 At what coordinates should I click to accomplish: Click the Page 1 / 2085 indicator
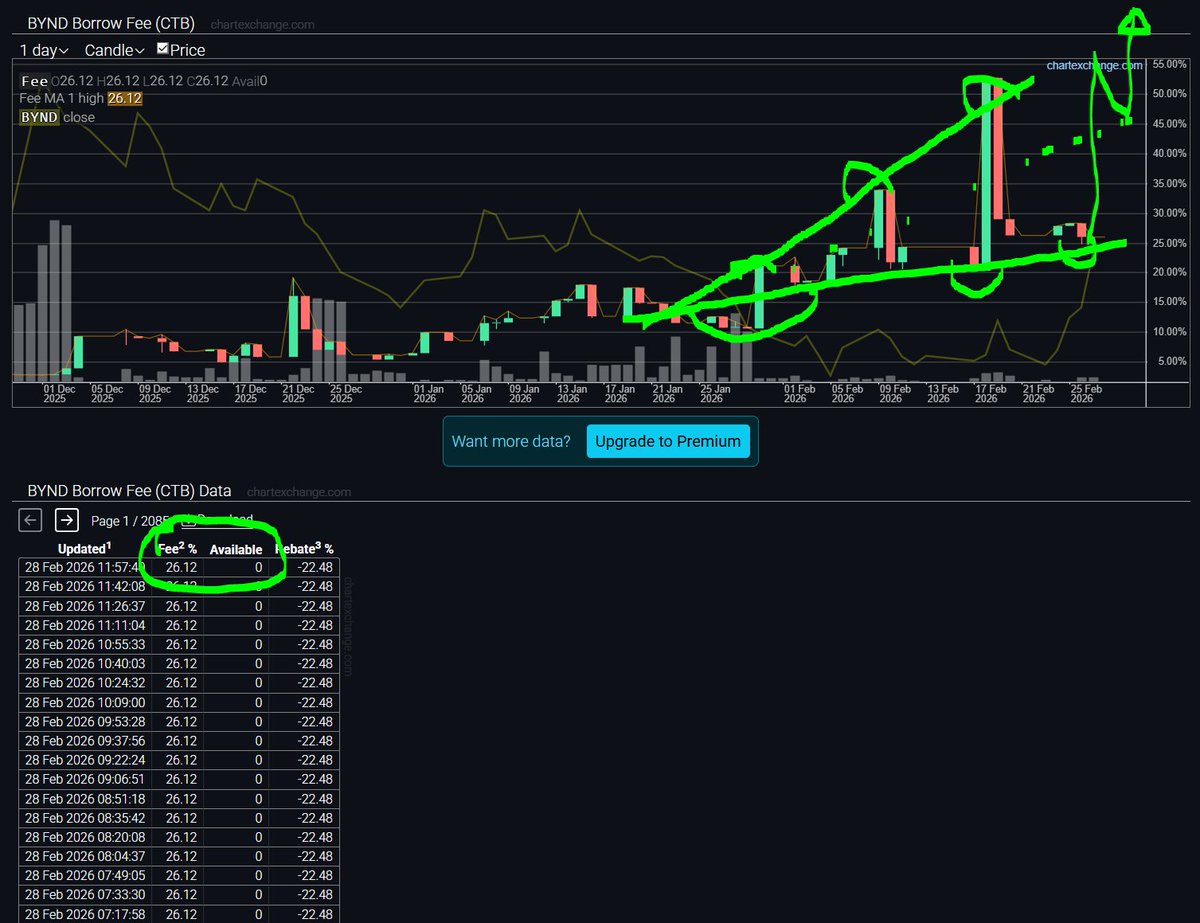[x=130, y=520]
